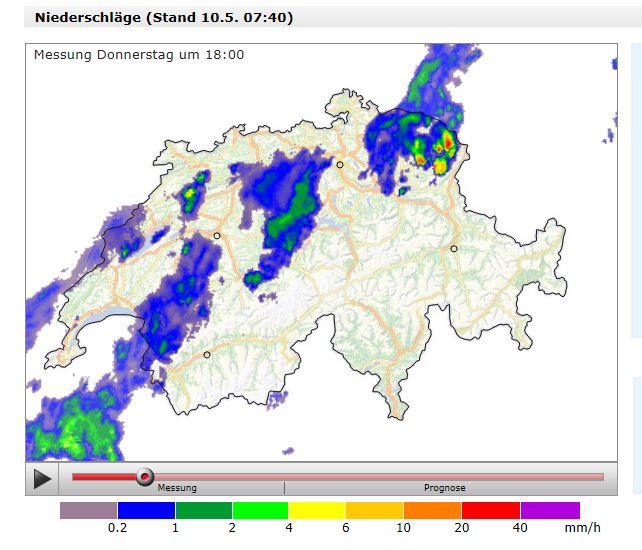
Task: Click the mm/h unit label in legend
Action: click(x=582, y=527)
